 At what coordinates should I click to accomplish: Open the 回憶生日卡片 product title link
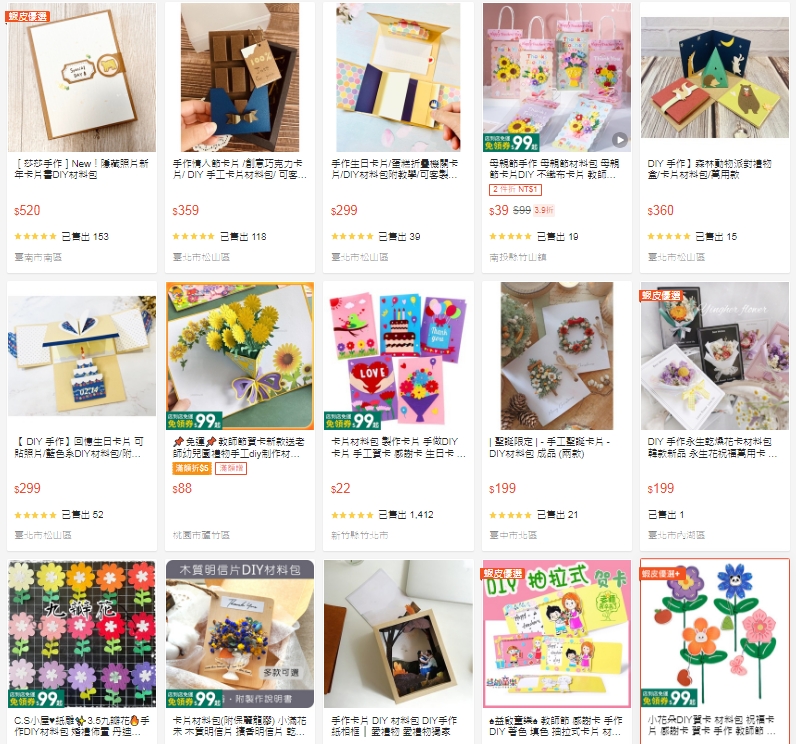pos(80,447)
